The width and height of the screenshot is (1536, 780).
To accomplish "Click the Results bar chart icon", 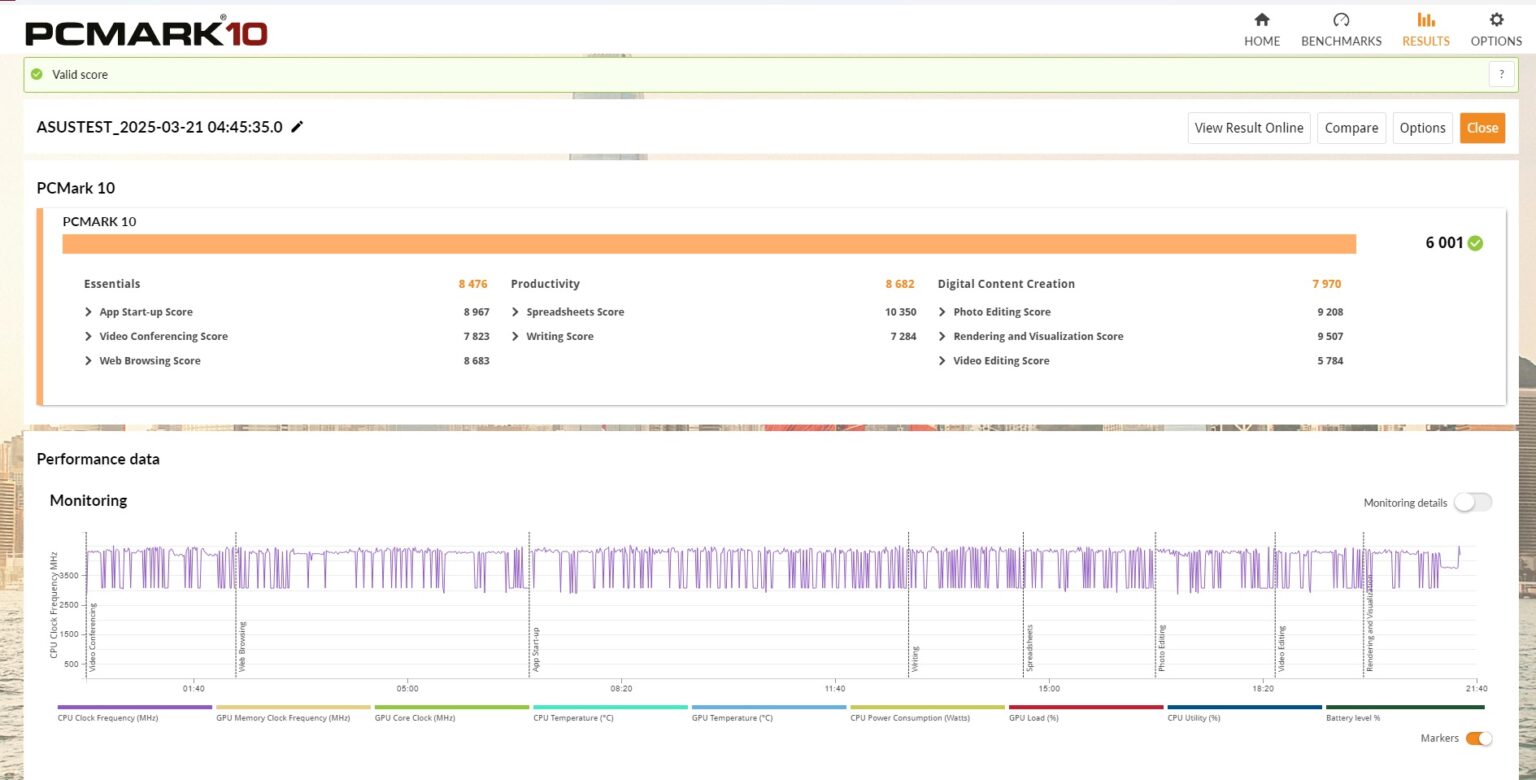I will [x=1425, y=20].
